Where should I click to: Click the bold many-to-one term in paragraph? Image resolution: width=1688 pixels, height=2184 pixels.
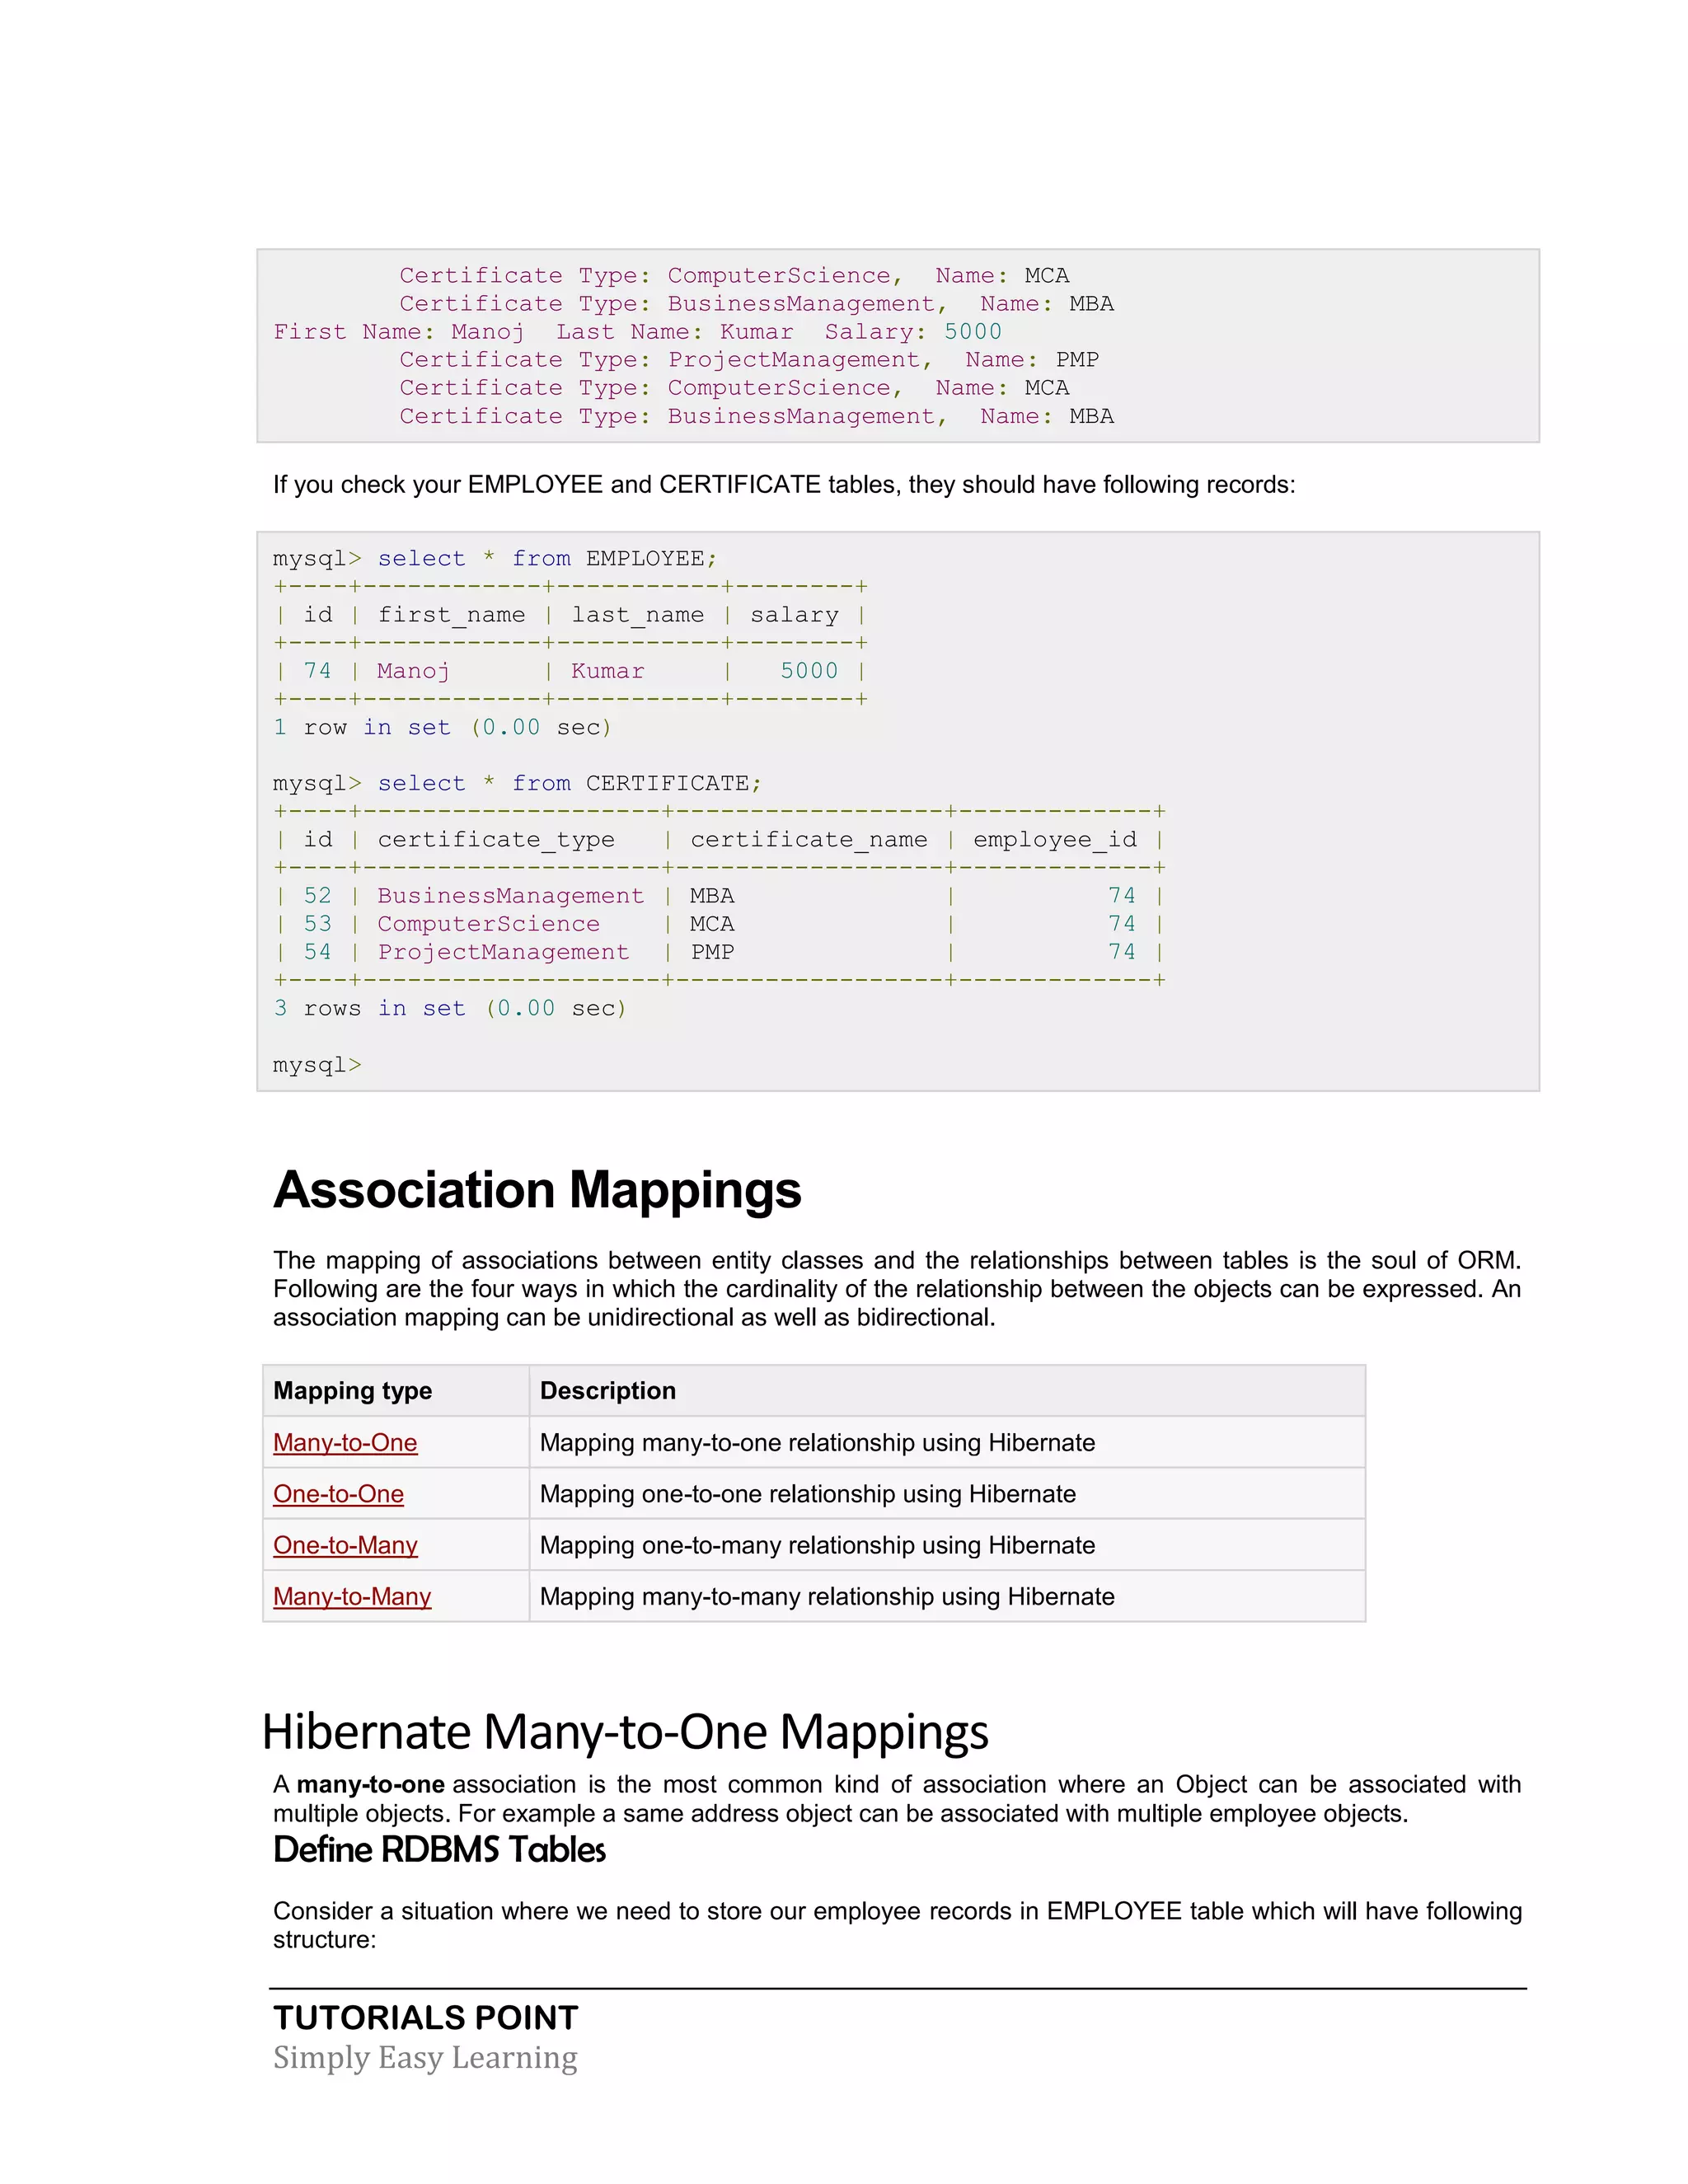tap(370, 1784)
